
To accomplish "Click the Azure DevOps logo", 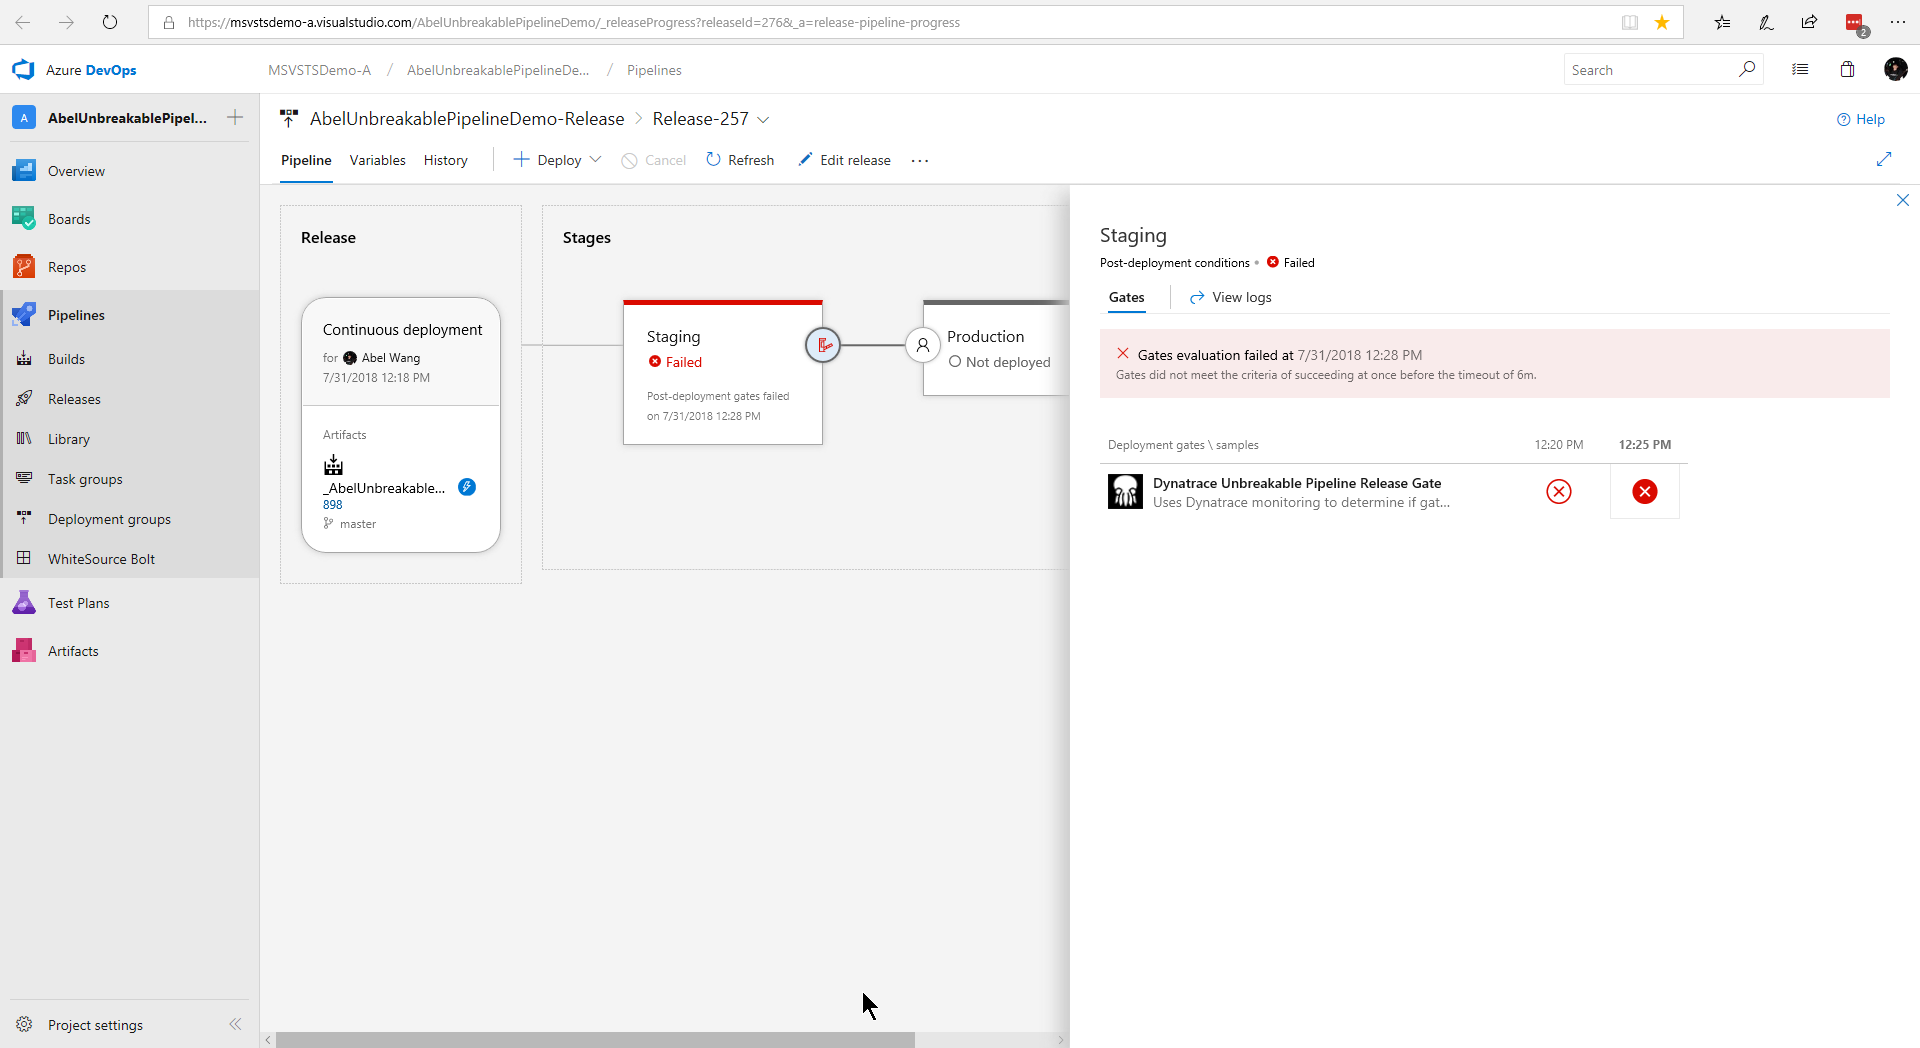I will click(23, 70).
